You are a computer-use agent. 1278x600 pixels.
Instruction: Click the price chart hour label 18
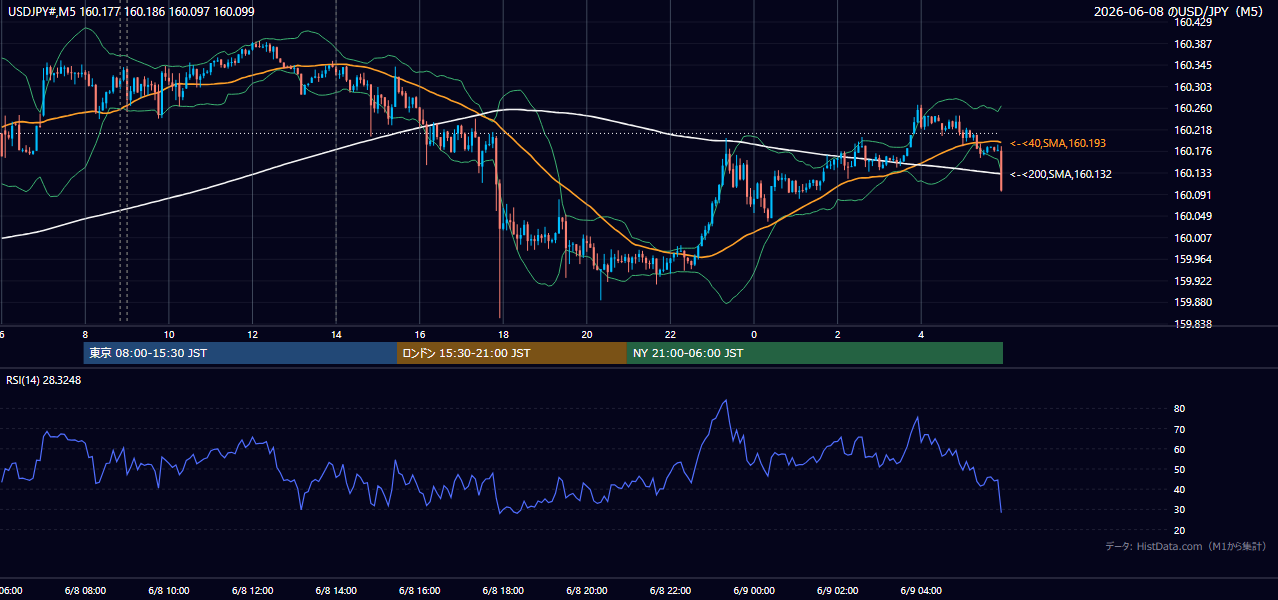(x=503, y=334)
